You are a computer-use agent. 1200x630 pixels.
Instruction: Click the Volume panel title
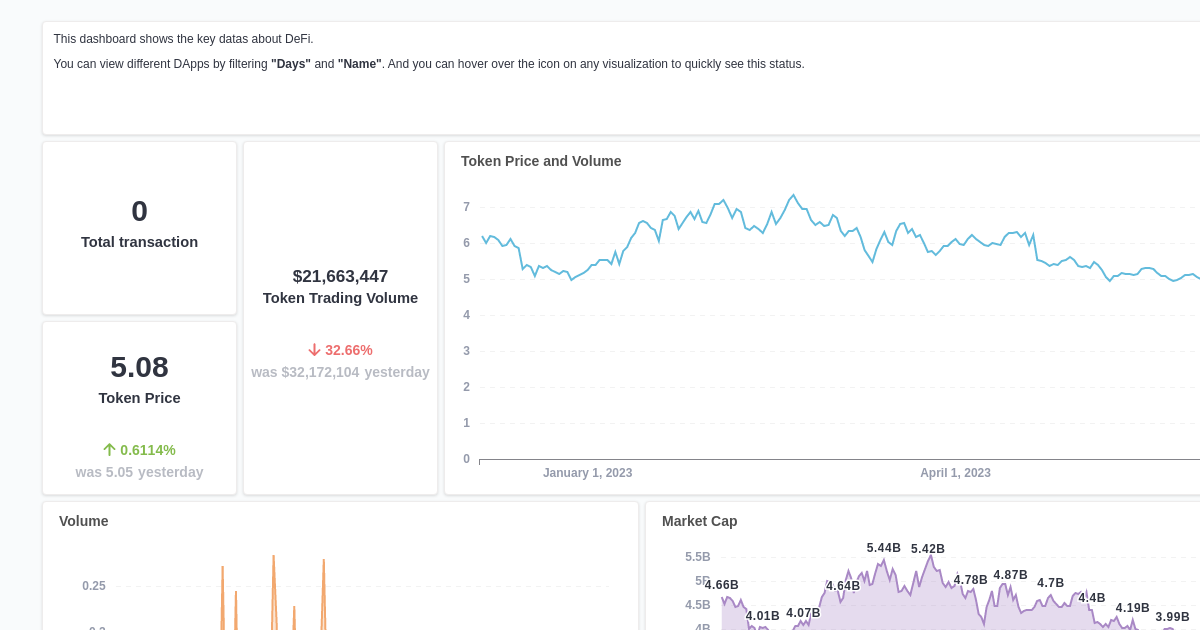click(83, 521)
